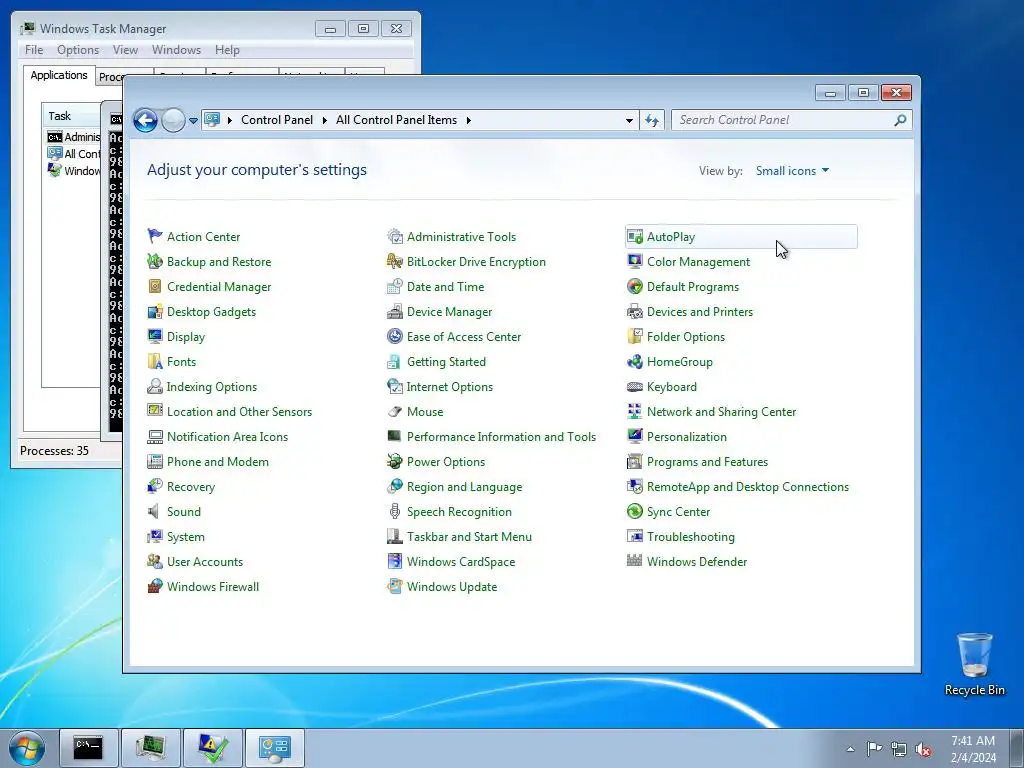Show hidden tray icons arrow
Viewport: 1024px width, 768px height.
tap(850, 749)
